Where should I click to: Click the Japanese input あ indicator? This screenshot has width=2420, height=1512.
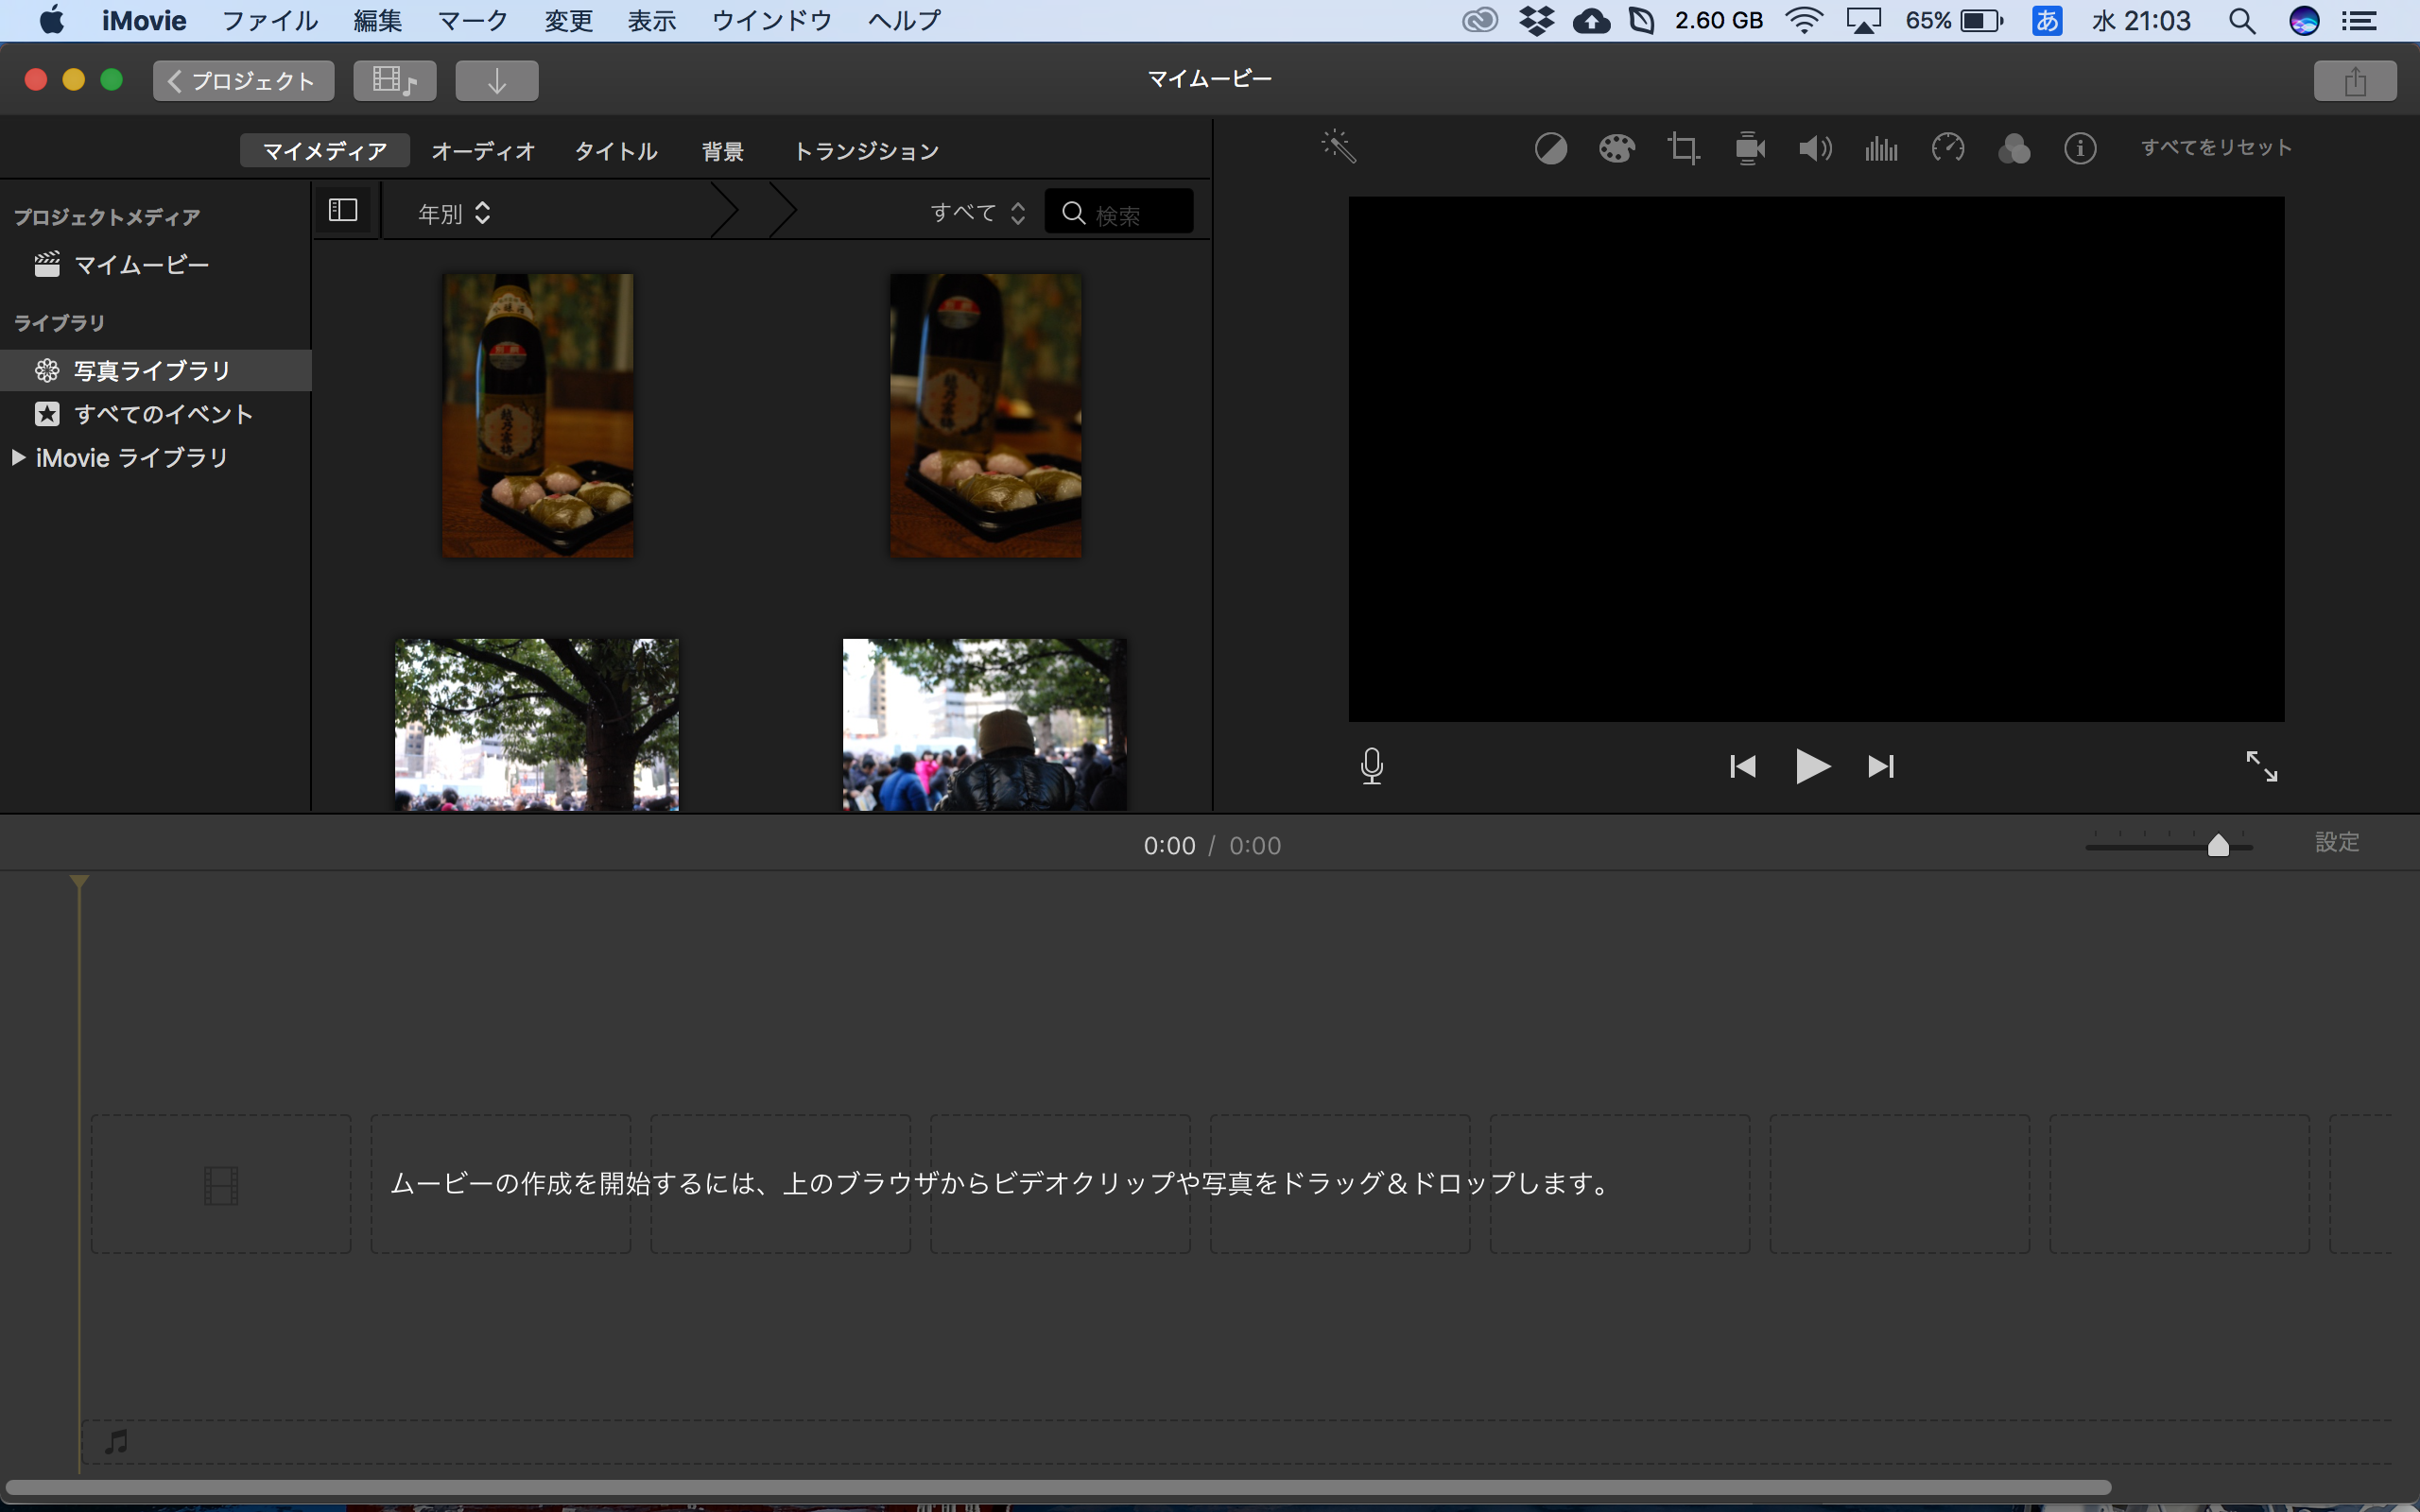click(2047, 20)
